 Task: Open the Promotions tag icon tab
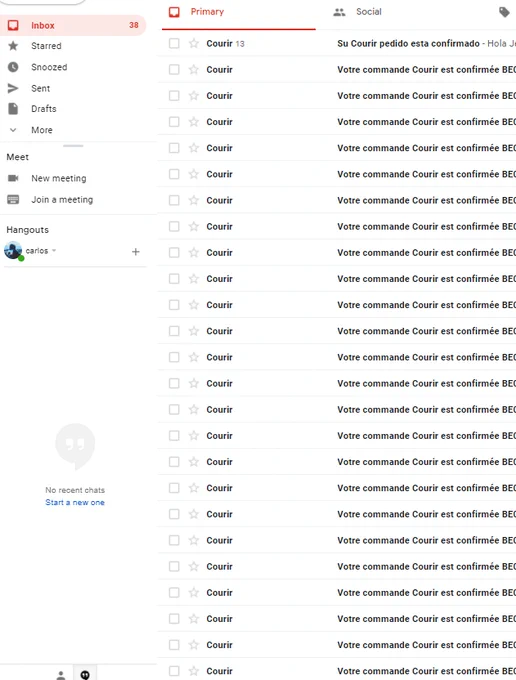click(x=504, y=12)
